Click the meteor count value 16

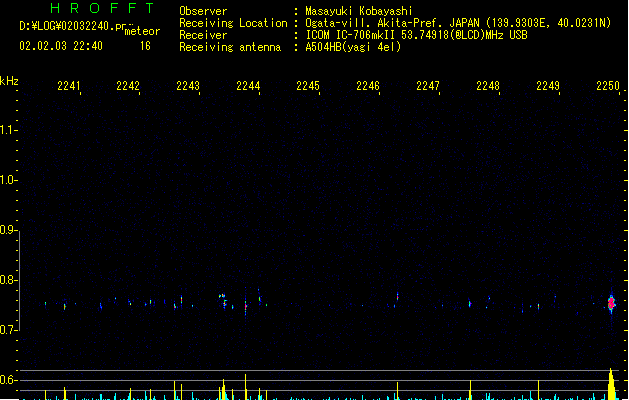coord(145,46)
